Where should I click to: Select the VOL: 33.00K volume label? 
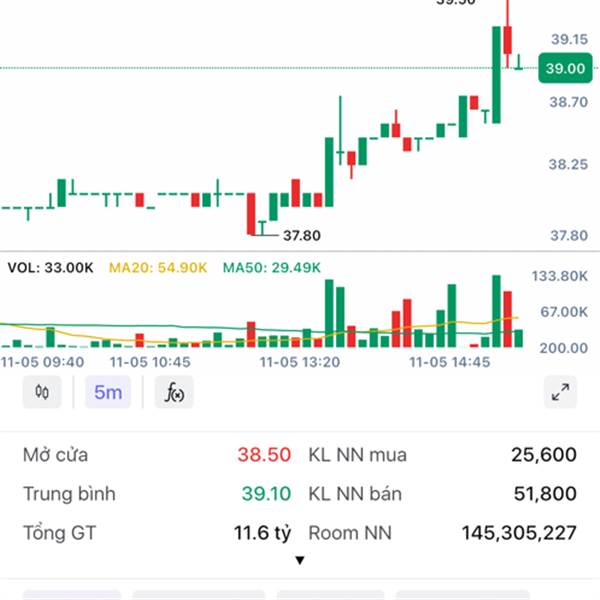point(51,267)
